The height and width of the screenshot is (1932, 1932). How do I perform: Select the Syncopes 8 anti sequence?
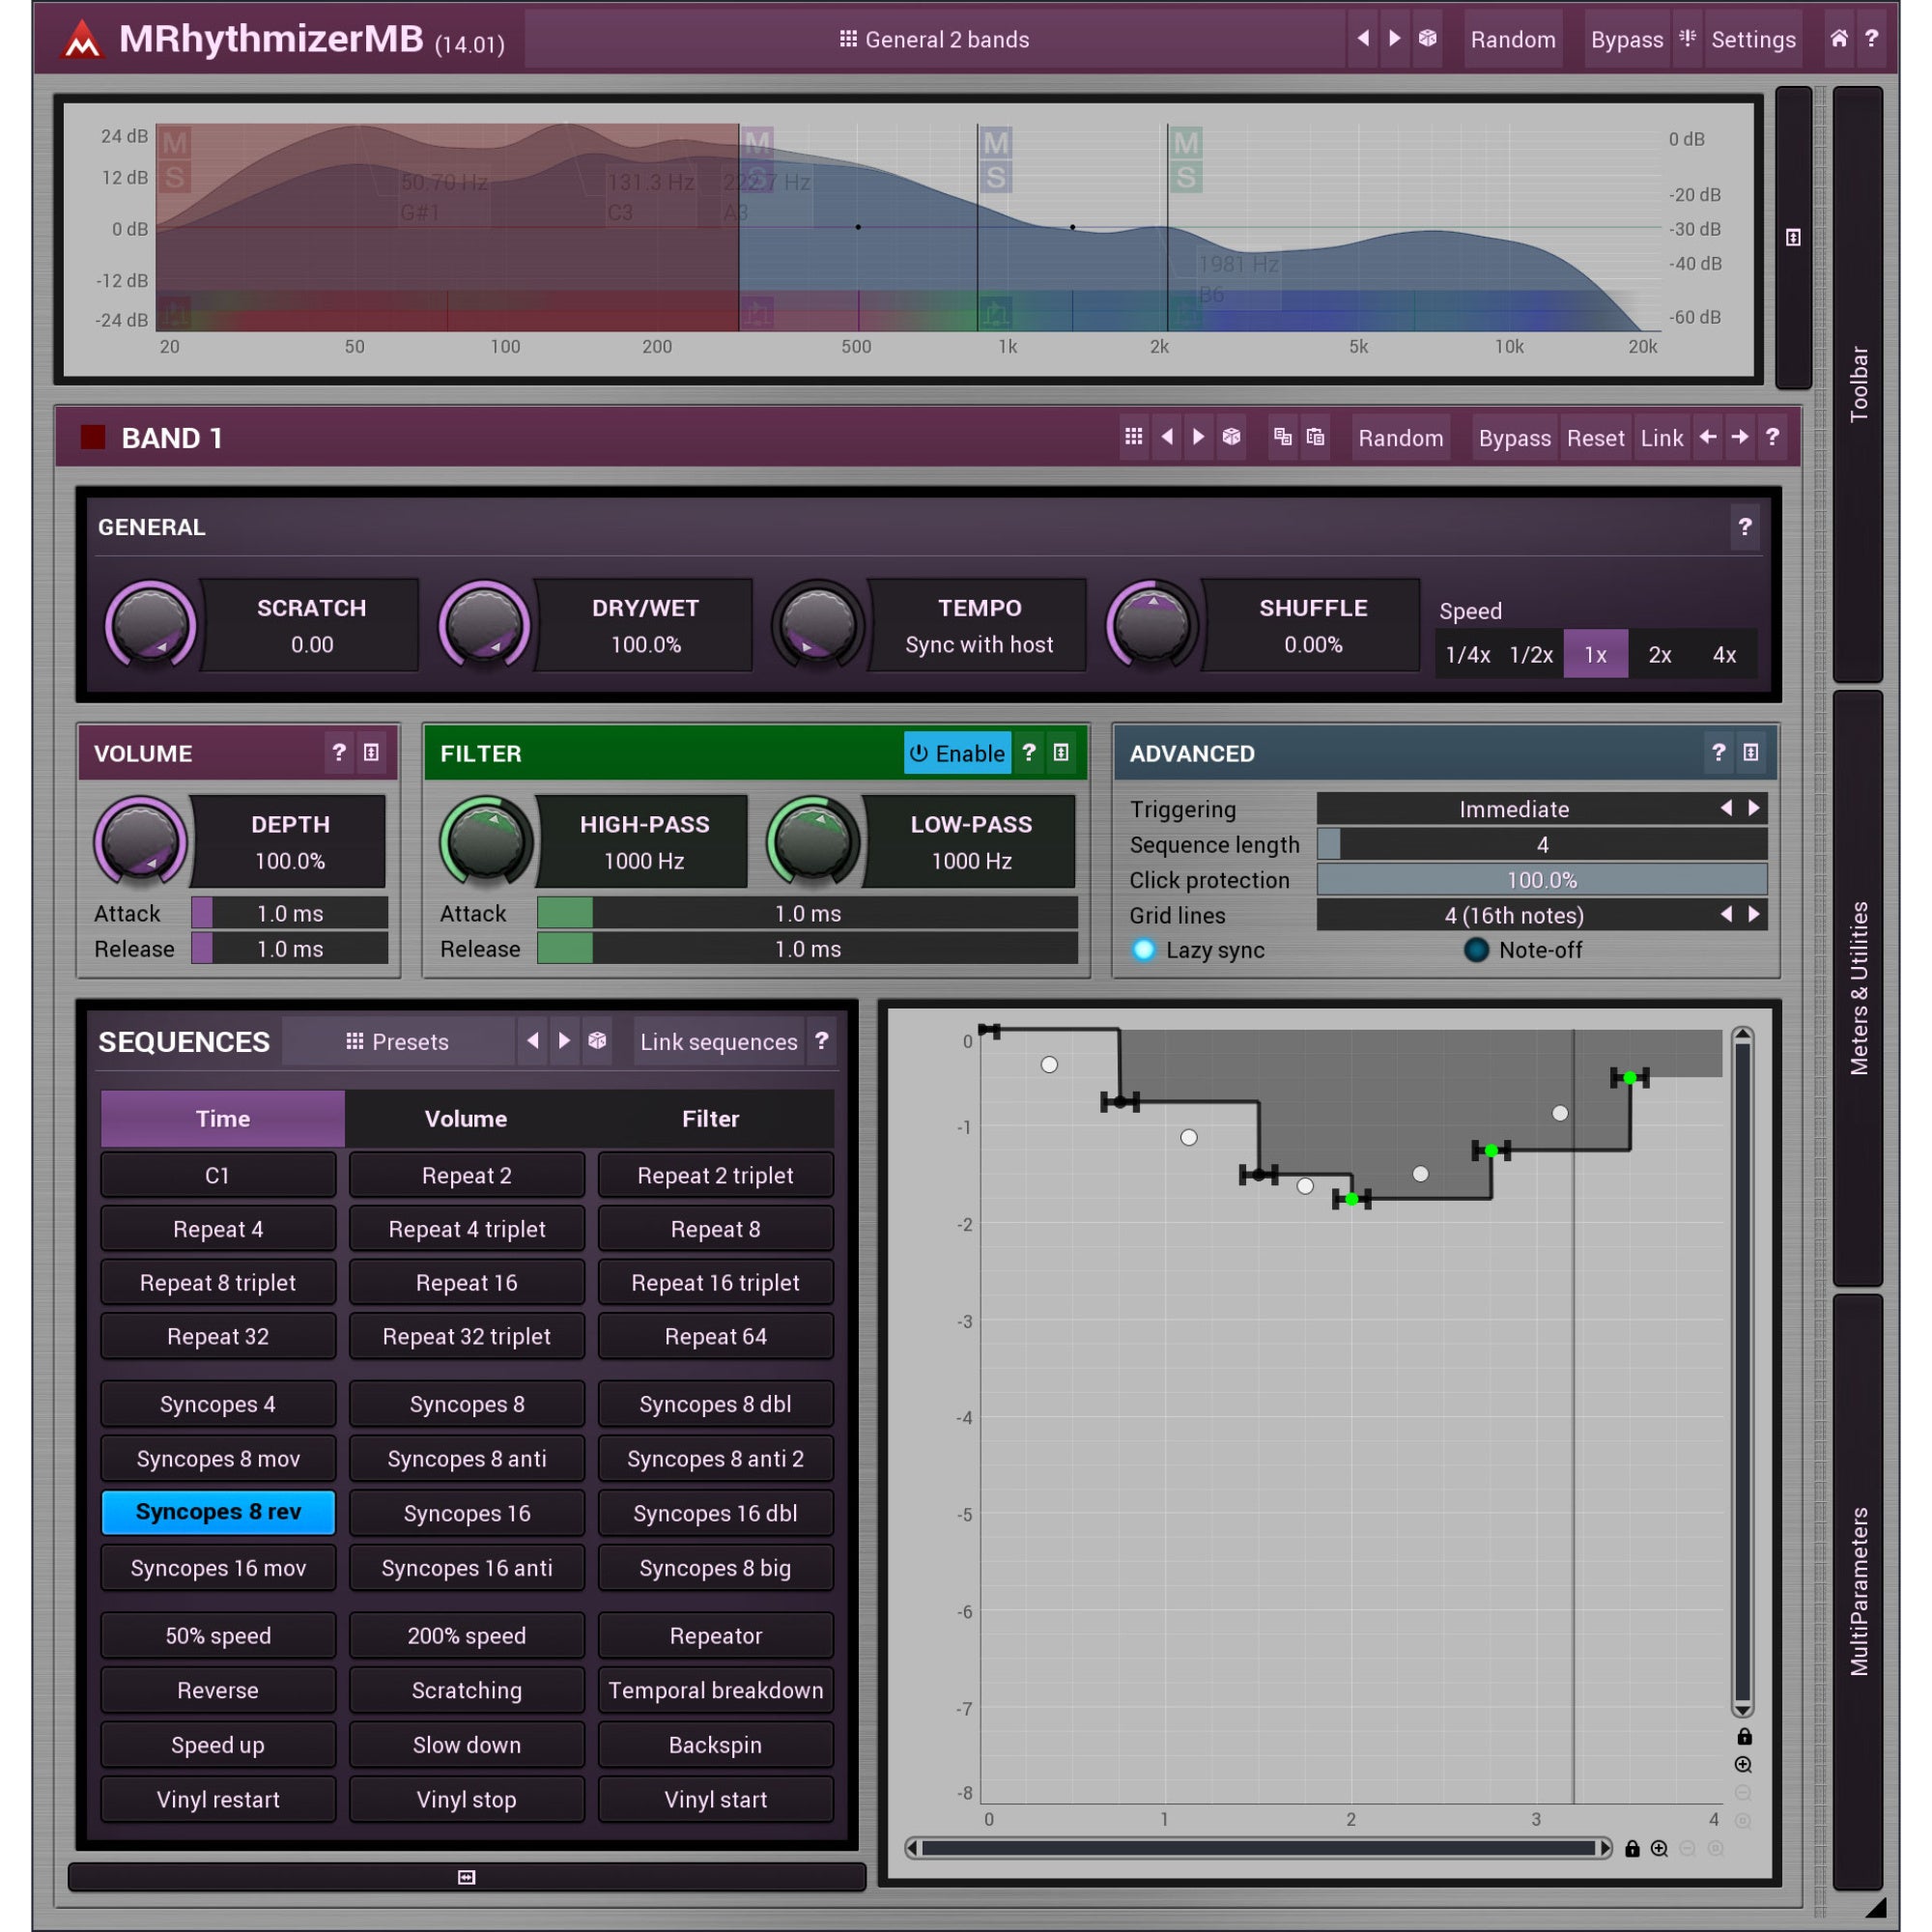(x=466, y=1458)
